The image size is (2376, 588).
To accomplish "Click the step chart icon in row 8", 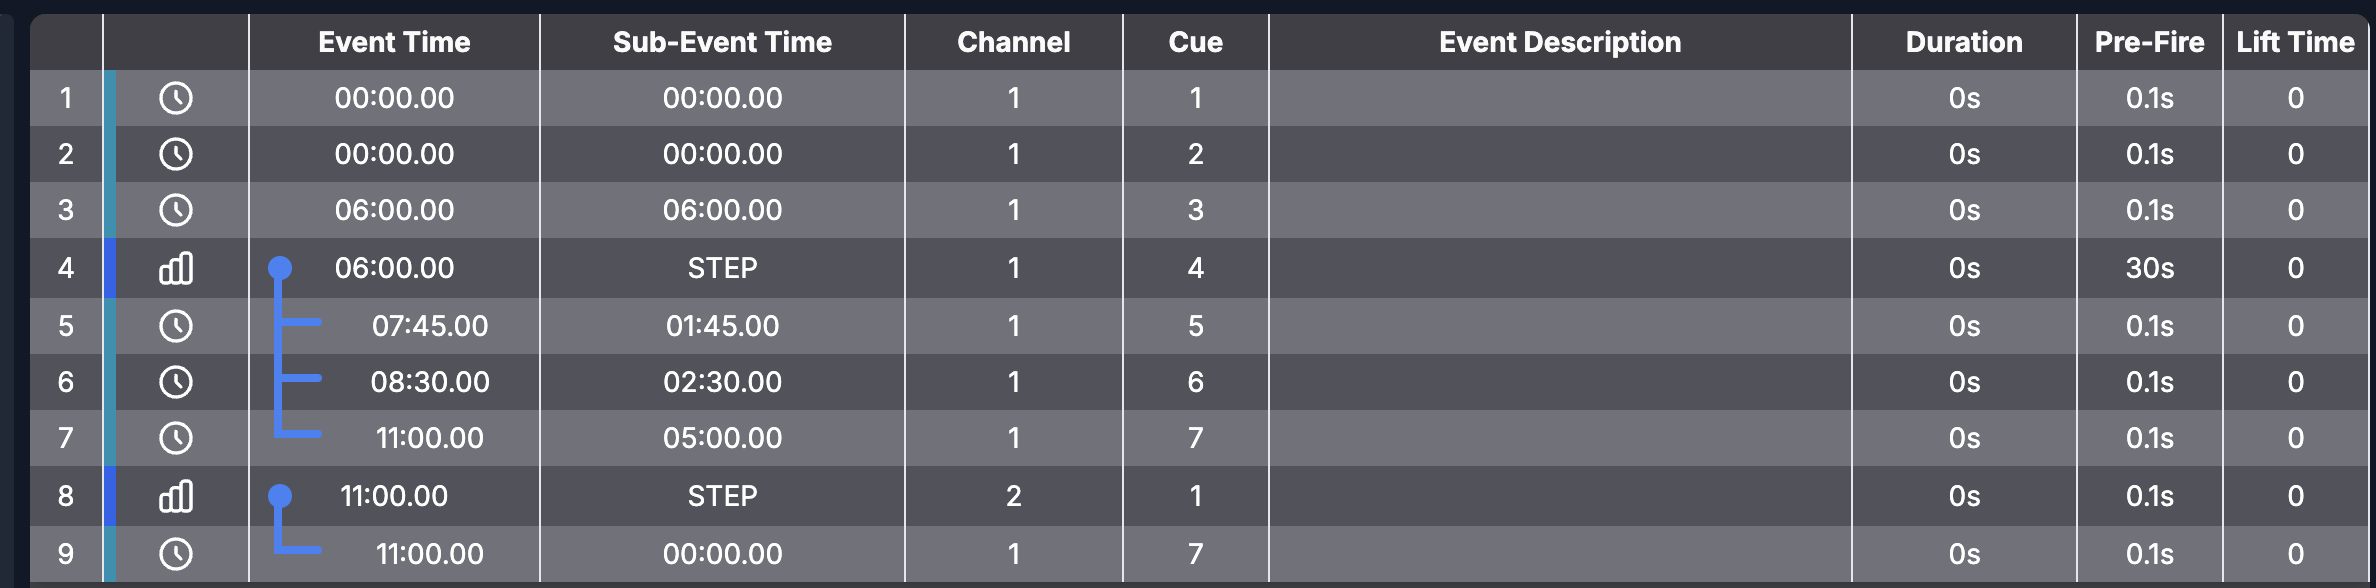I will click(176, 496).
